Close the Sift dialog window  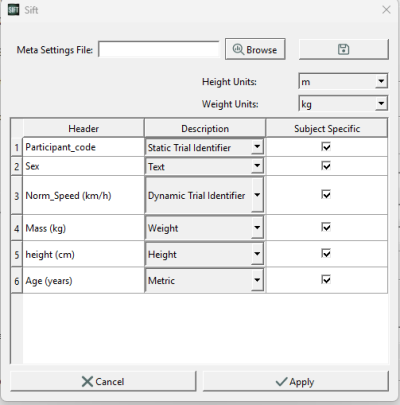click(x=386, y=10)
